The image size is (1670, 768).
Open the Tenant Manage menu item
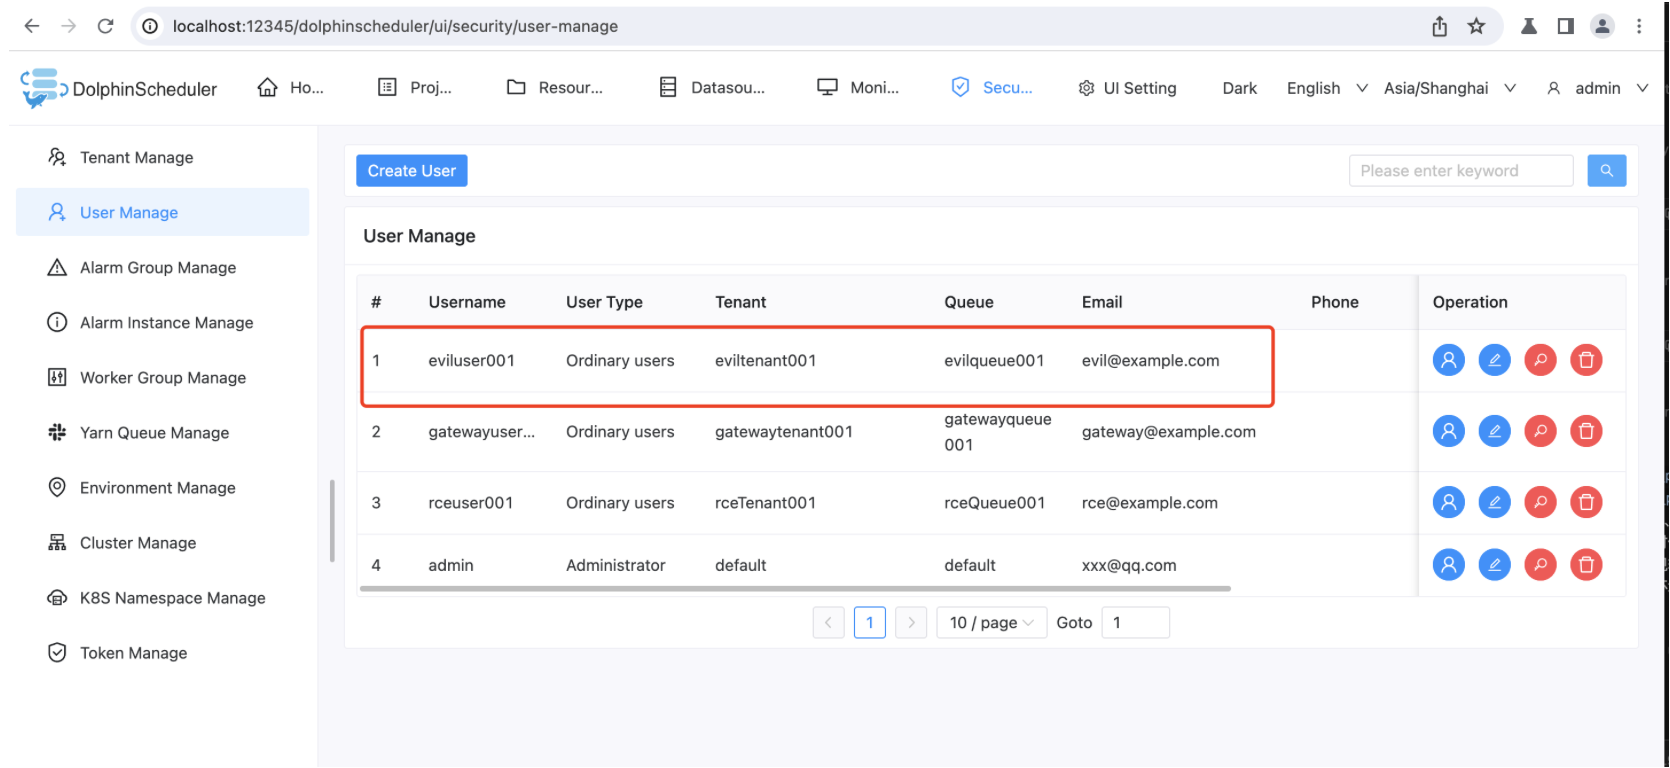pos(136,158)
